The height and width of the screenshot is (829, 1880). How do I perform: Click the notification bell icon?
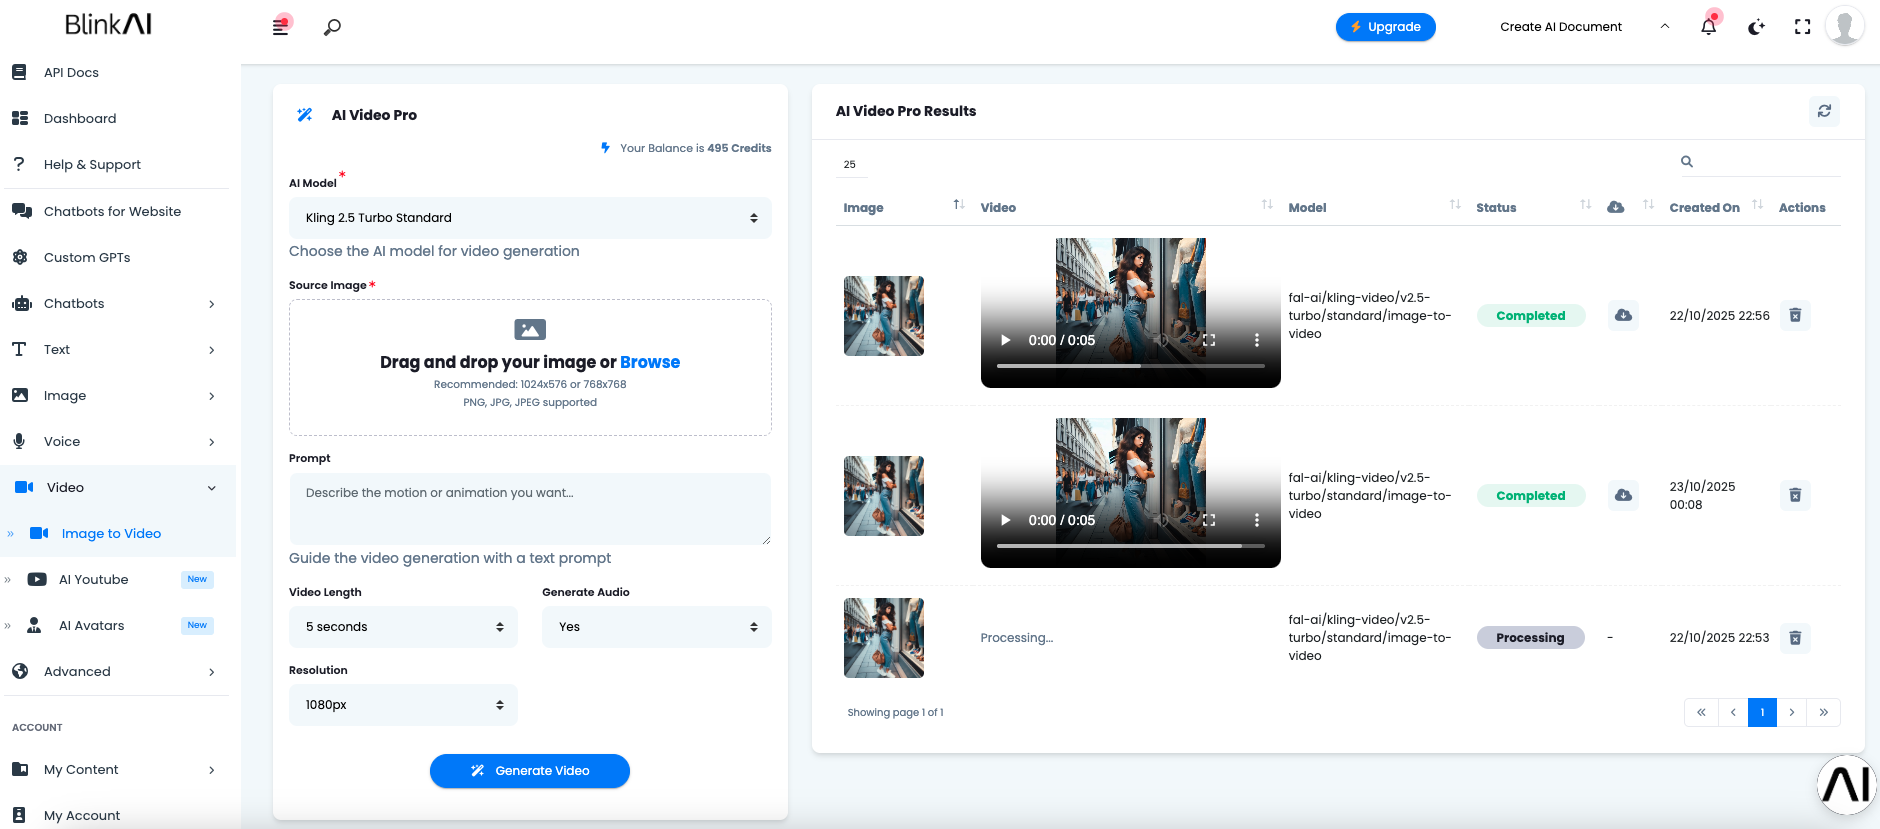[x=1708, y=27]
